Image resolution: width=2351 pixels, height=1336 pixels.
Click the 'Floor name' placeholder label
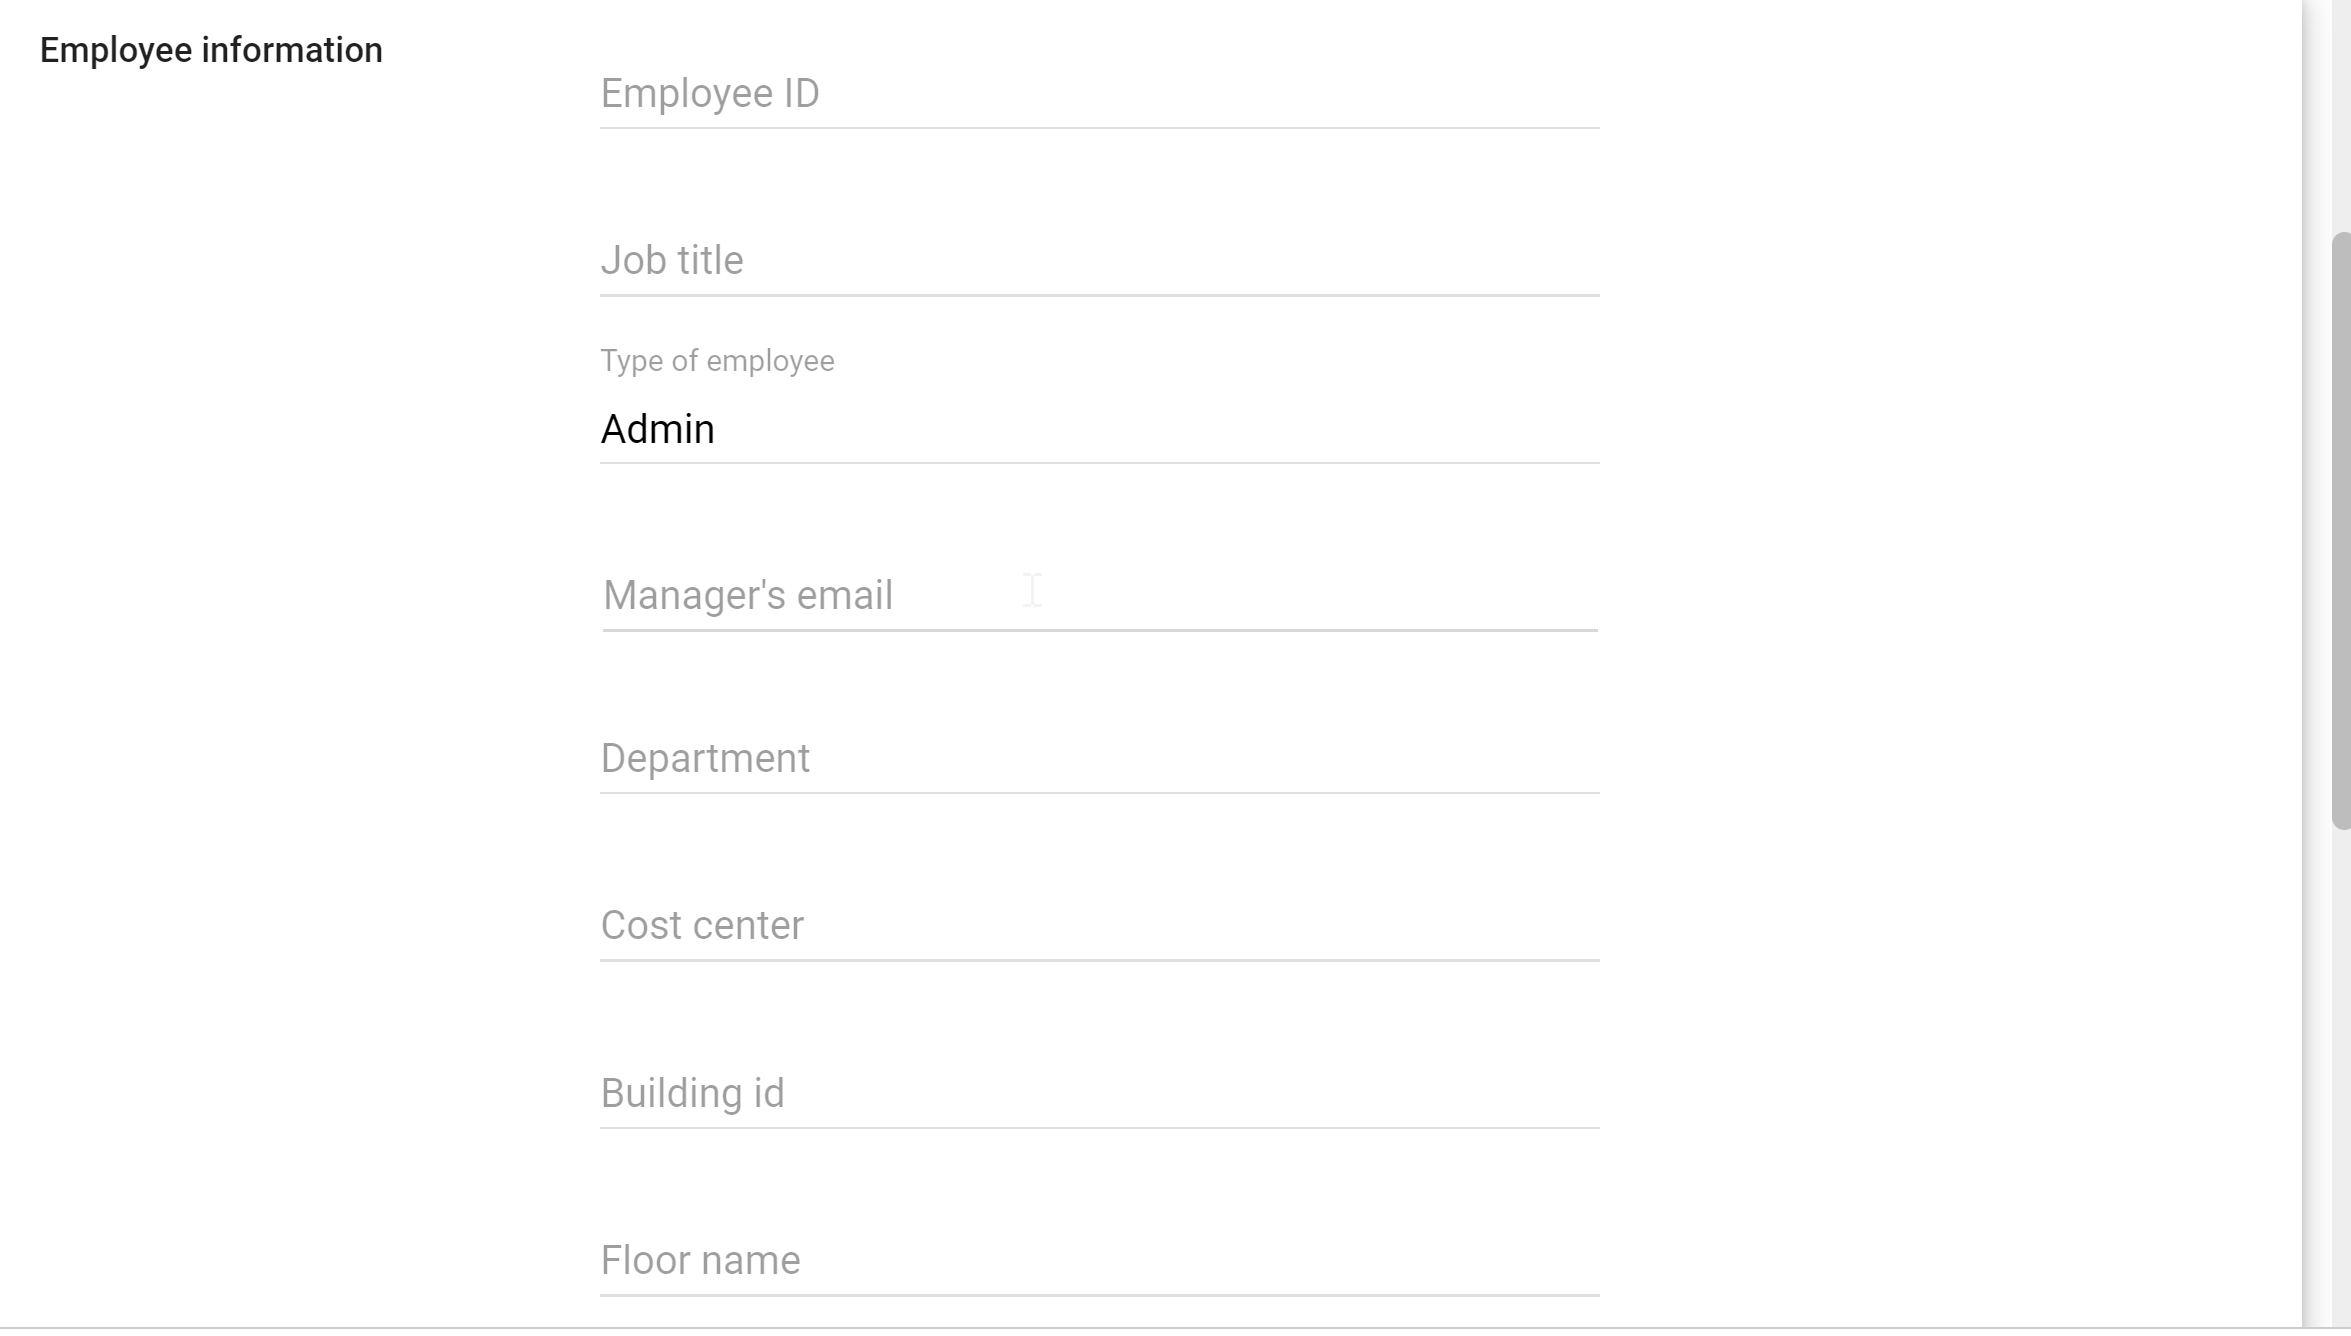700,1261
